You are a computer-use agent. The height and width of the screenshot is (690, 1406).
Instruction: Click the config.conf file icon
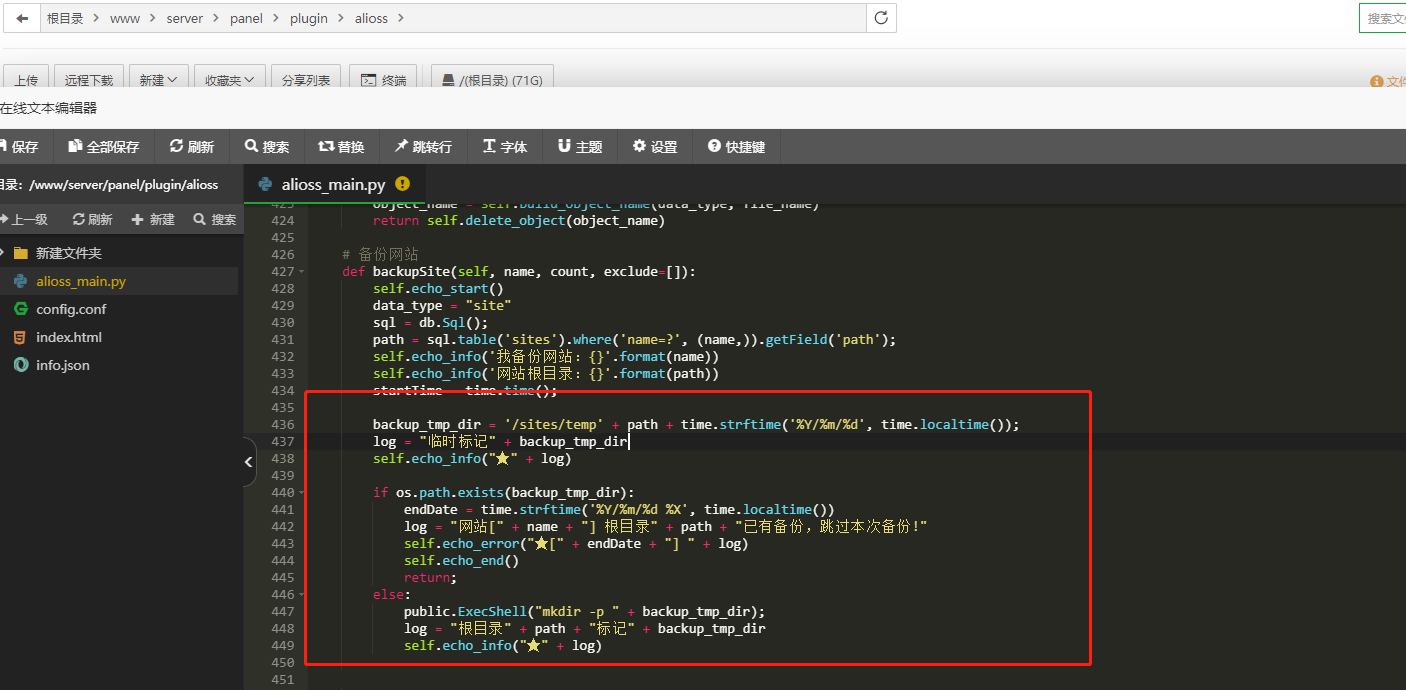[21, 309]
